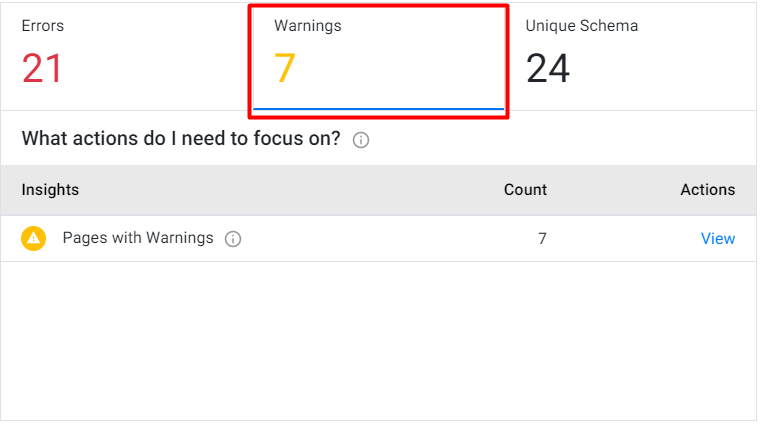Click the info icon beside focus question
The width and height of the screenshot is (764, 435).
[x=361, y=140]
